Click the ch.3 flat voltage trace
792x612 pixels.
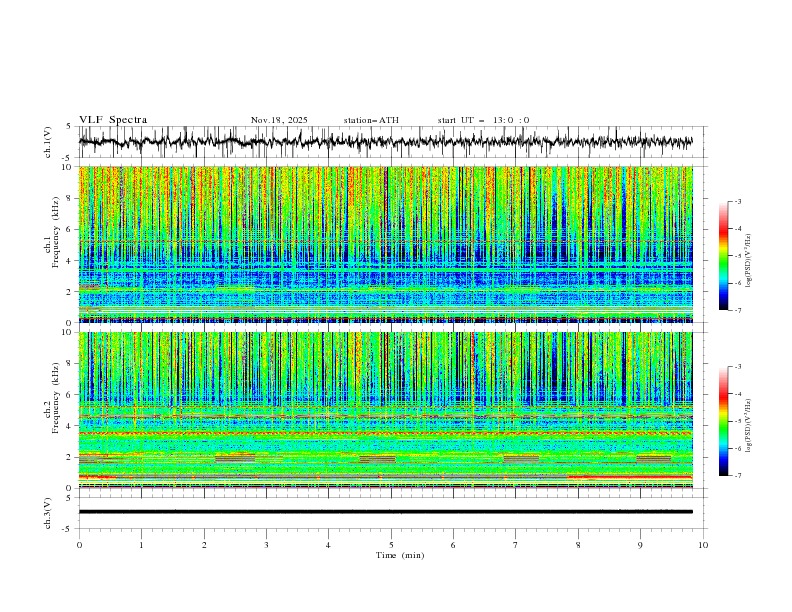[385, 512]
